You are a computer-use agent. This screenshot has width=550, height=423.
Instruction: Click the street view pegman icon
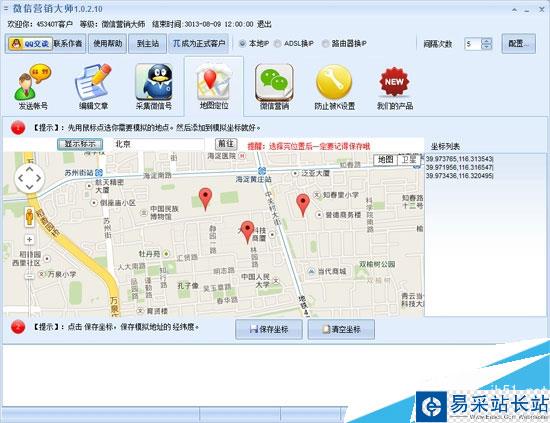pos(29,216)
